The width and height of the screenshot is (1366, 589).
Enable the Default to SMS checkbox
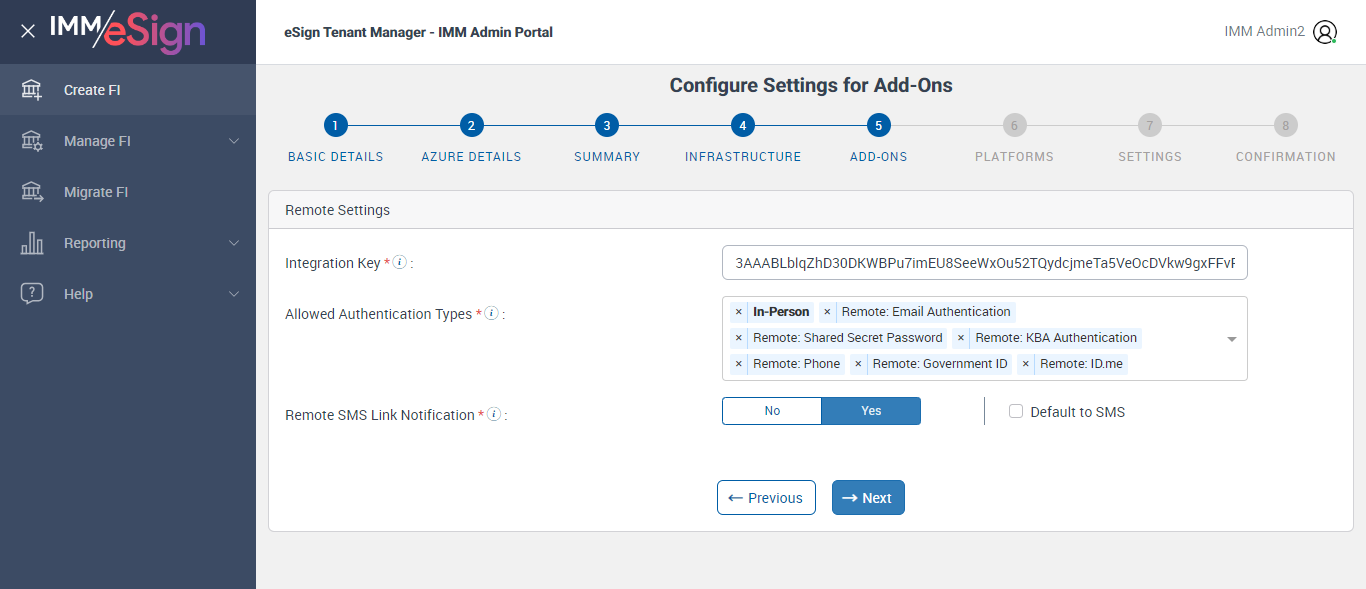[x=1016, y=411]
